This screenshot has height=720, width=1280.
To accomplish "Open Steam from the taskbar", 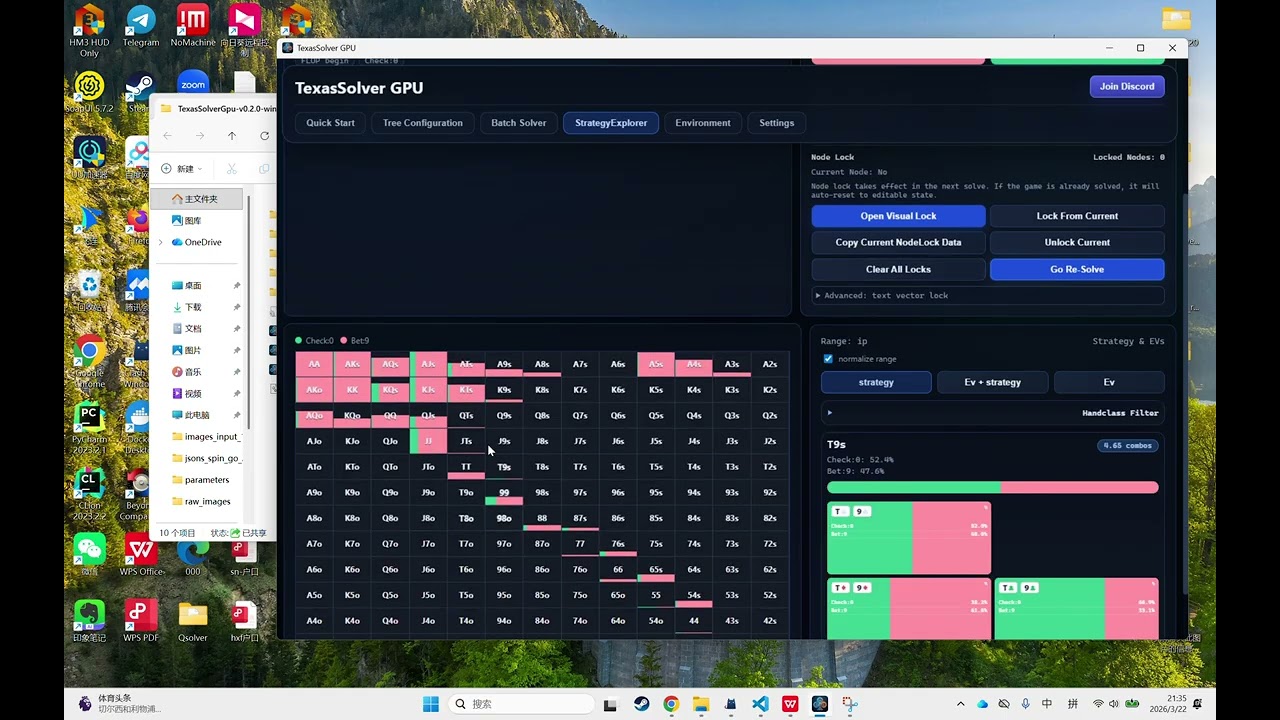I will pyautogui.click(x=642, y=704).
